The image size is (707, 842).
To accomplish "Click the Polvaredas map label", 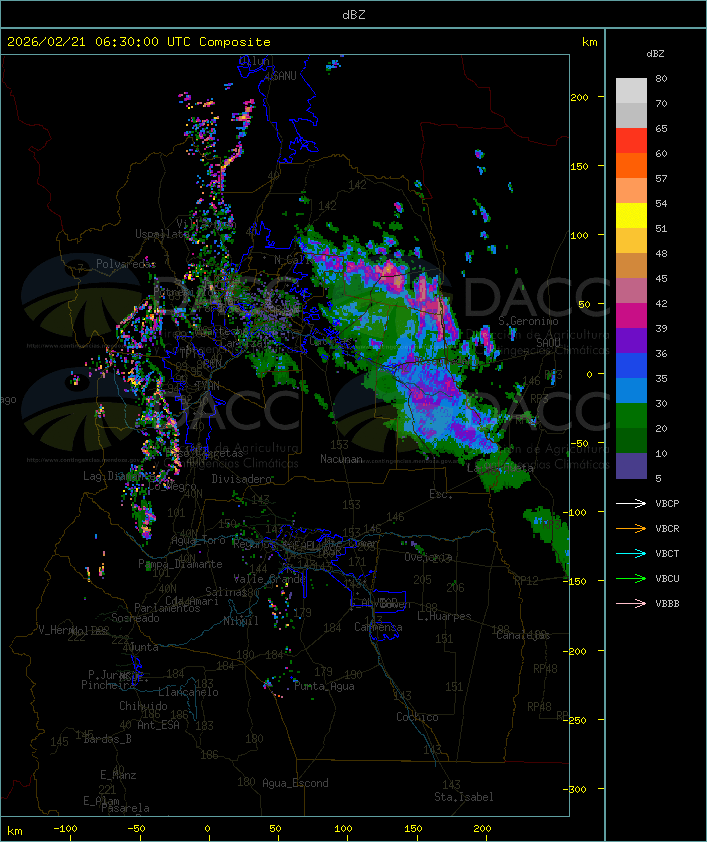I will click(125, 264).
